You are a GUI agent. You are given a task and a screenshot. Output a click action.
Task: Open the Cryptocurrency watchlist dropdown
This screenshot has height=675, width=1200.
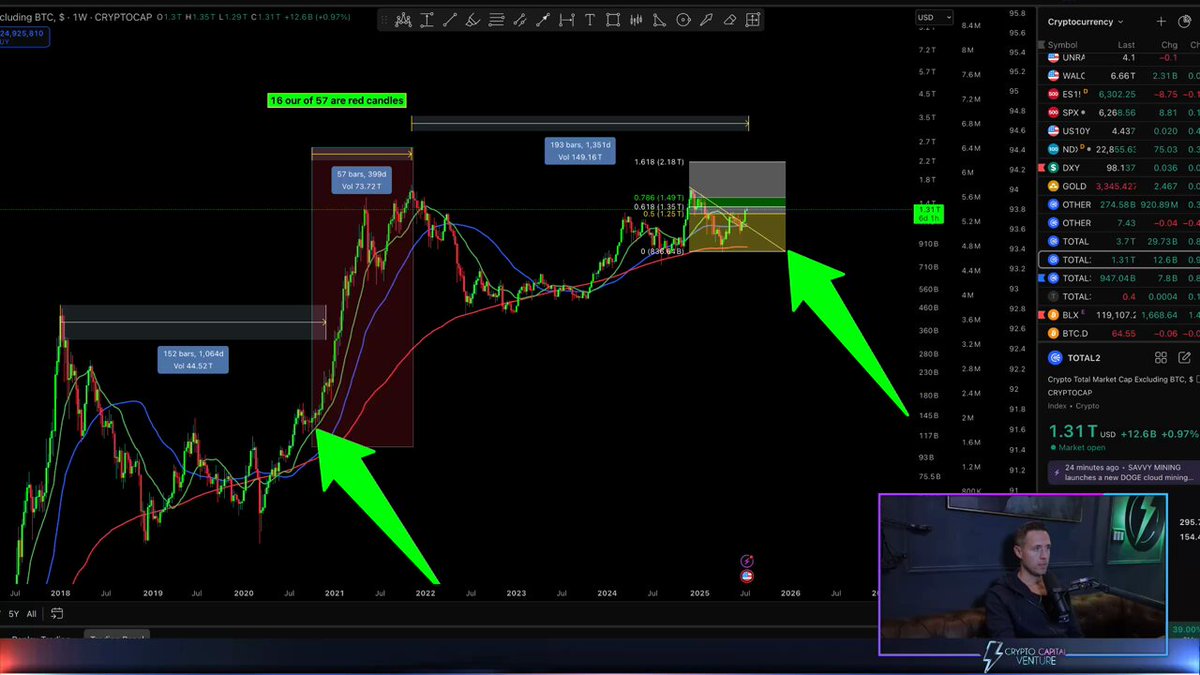[1087, 21]
